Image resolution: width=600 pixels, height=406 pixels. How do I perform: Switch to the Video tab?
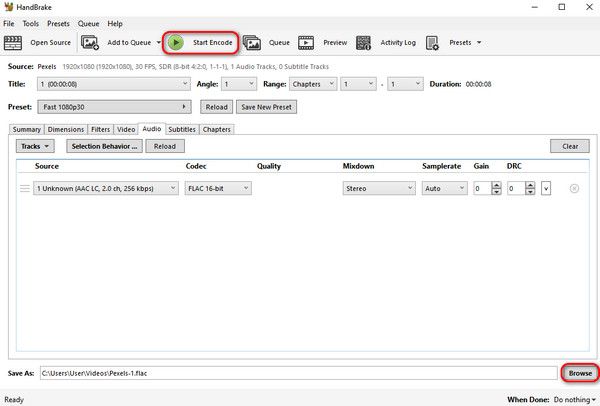point(126,129)
